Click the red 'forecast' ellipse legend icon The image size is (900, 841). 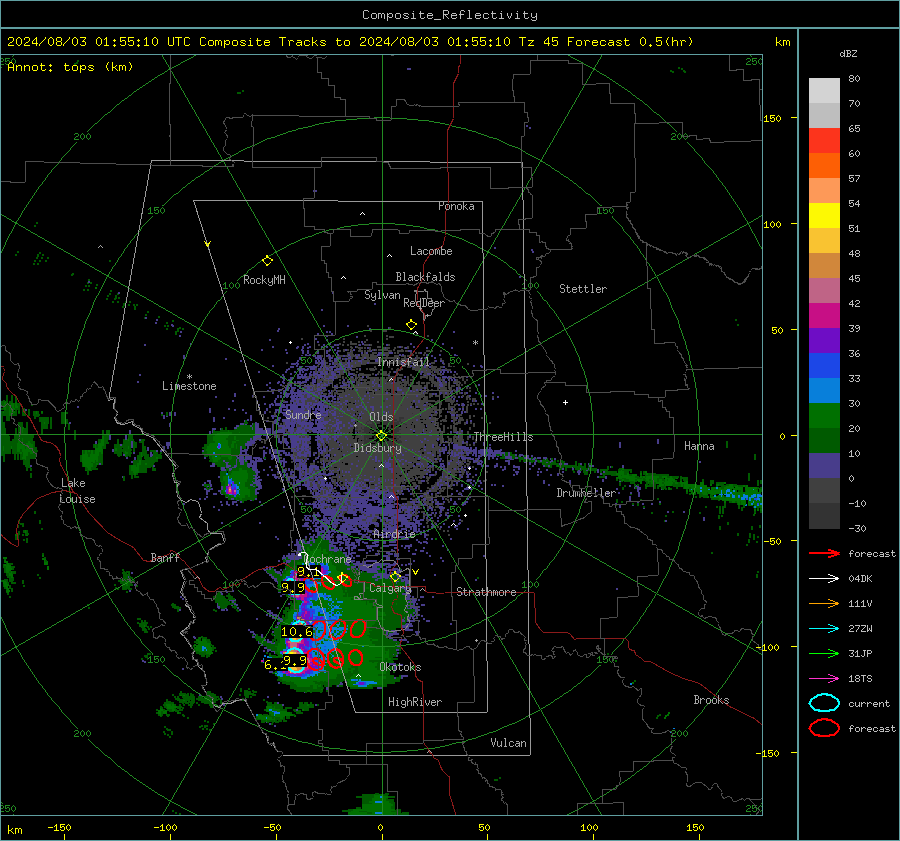[x=824, y=728]
